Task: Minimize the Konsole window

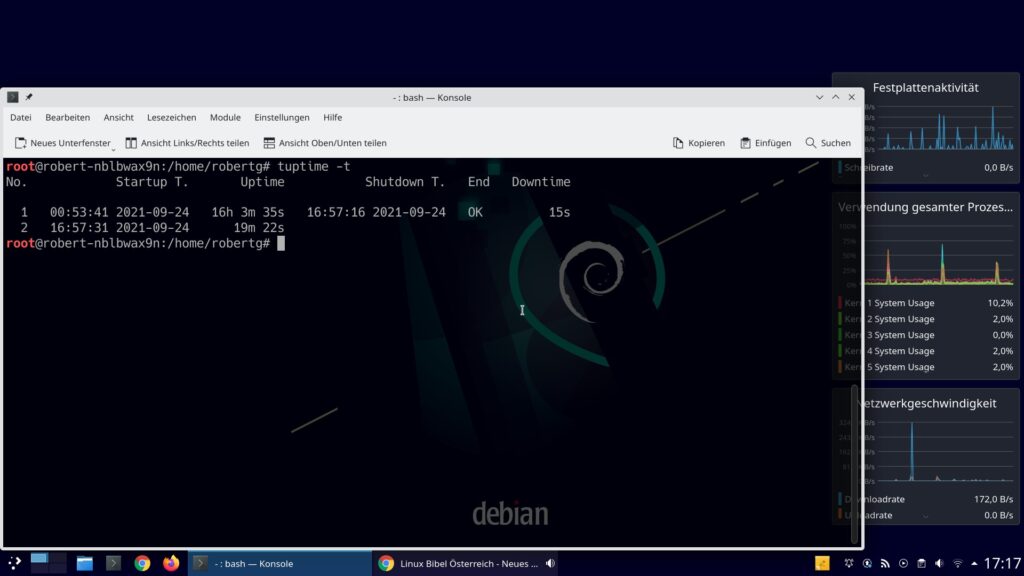Action: (x=820, y=97)
